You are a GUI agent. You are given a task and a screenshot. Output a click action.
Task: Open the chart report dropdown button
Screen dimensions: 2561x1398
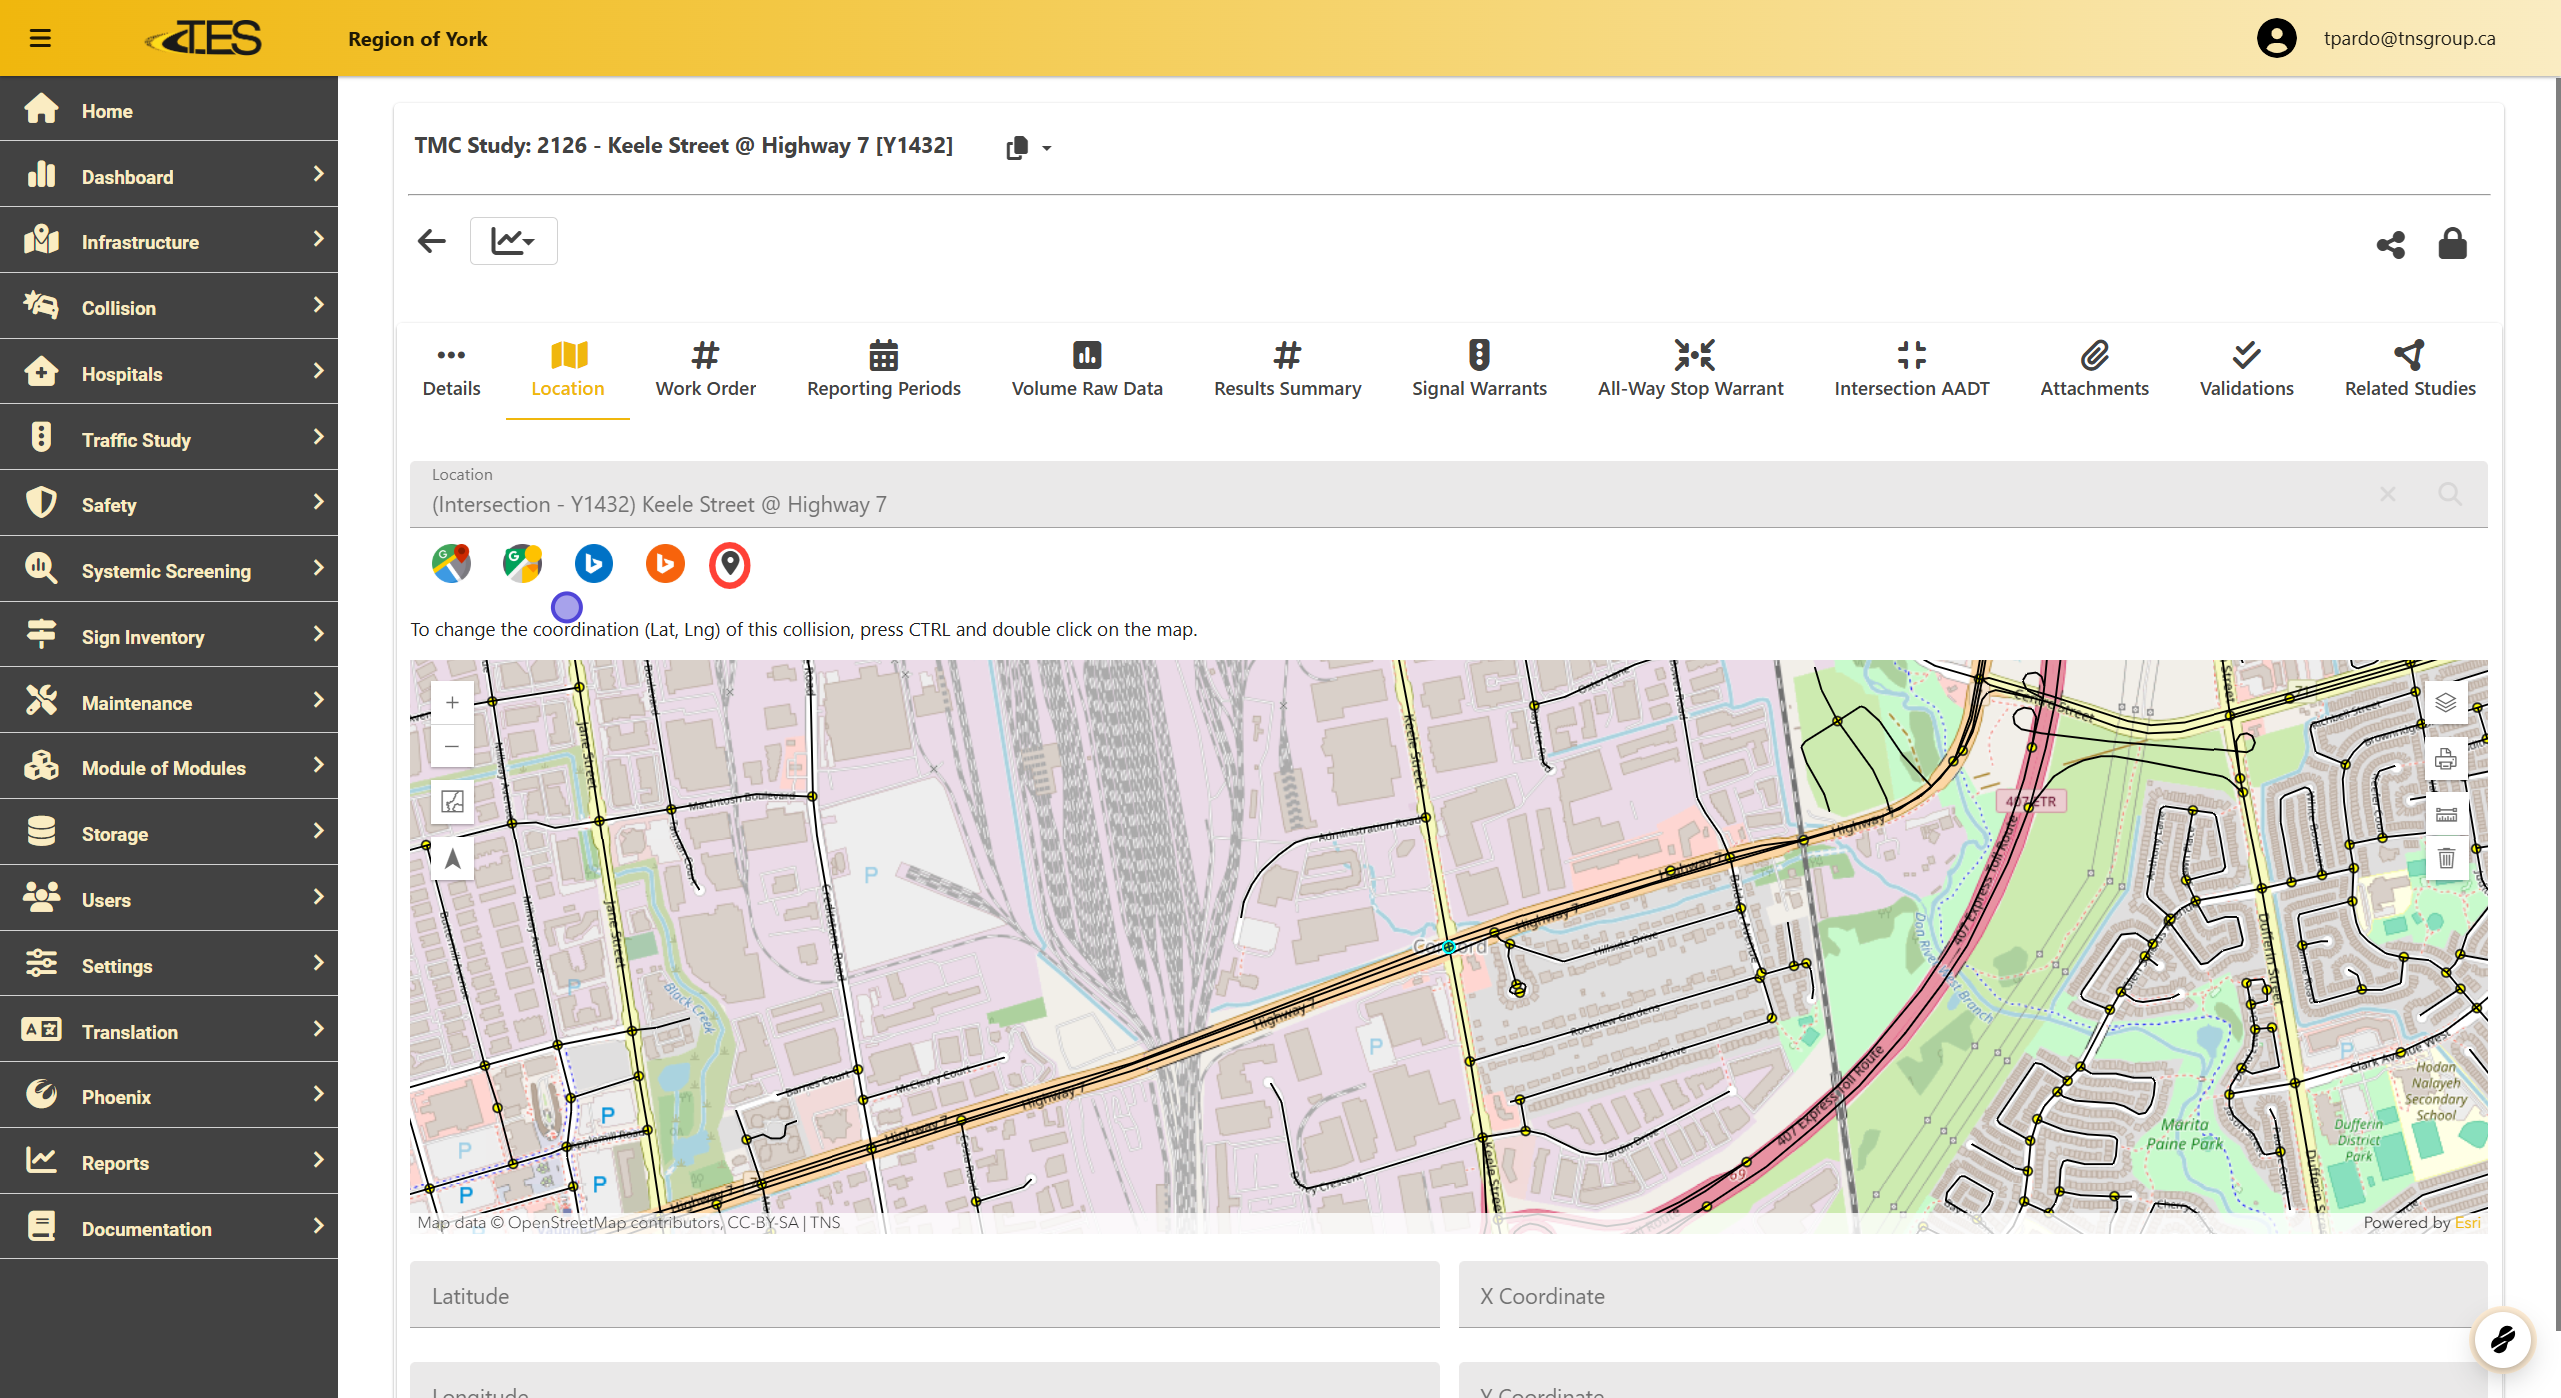pos(513,241)
